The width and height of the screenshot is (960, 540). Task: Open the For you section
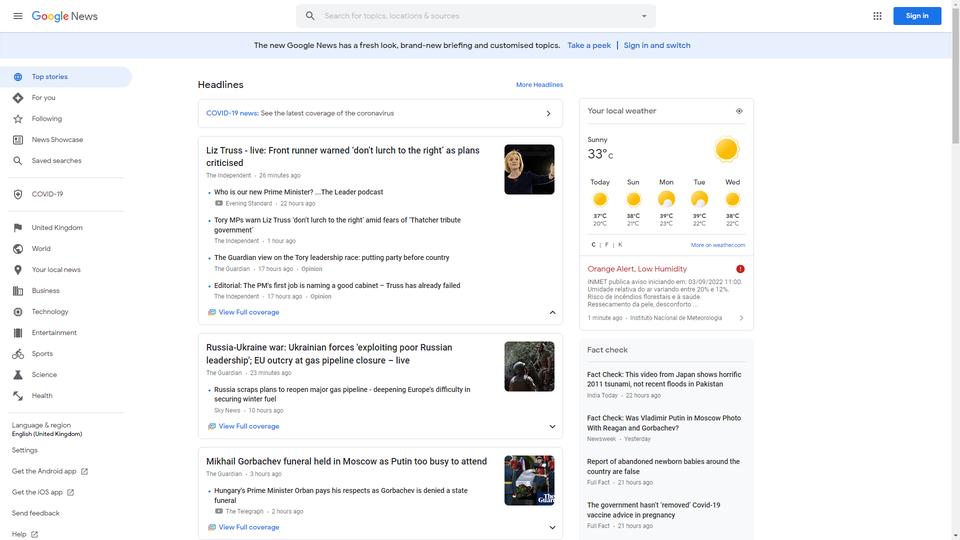click(x=66, y=98)
